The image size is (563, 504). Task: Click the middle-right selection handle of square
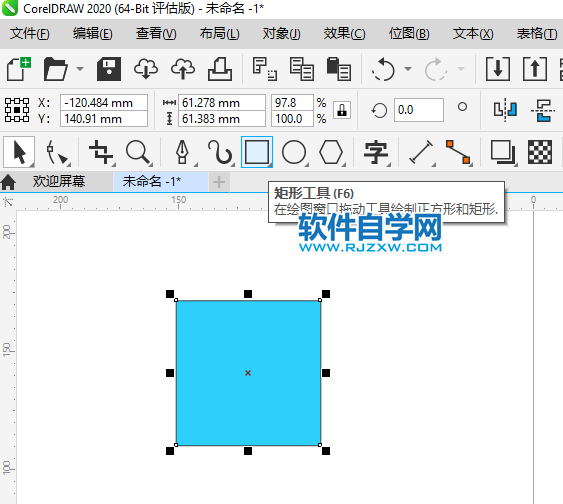(x=326, y=373)
